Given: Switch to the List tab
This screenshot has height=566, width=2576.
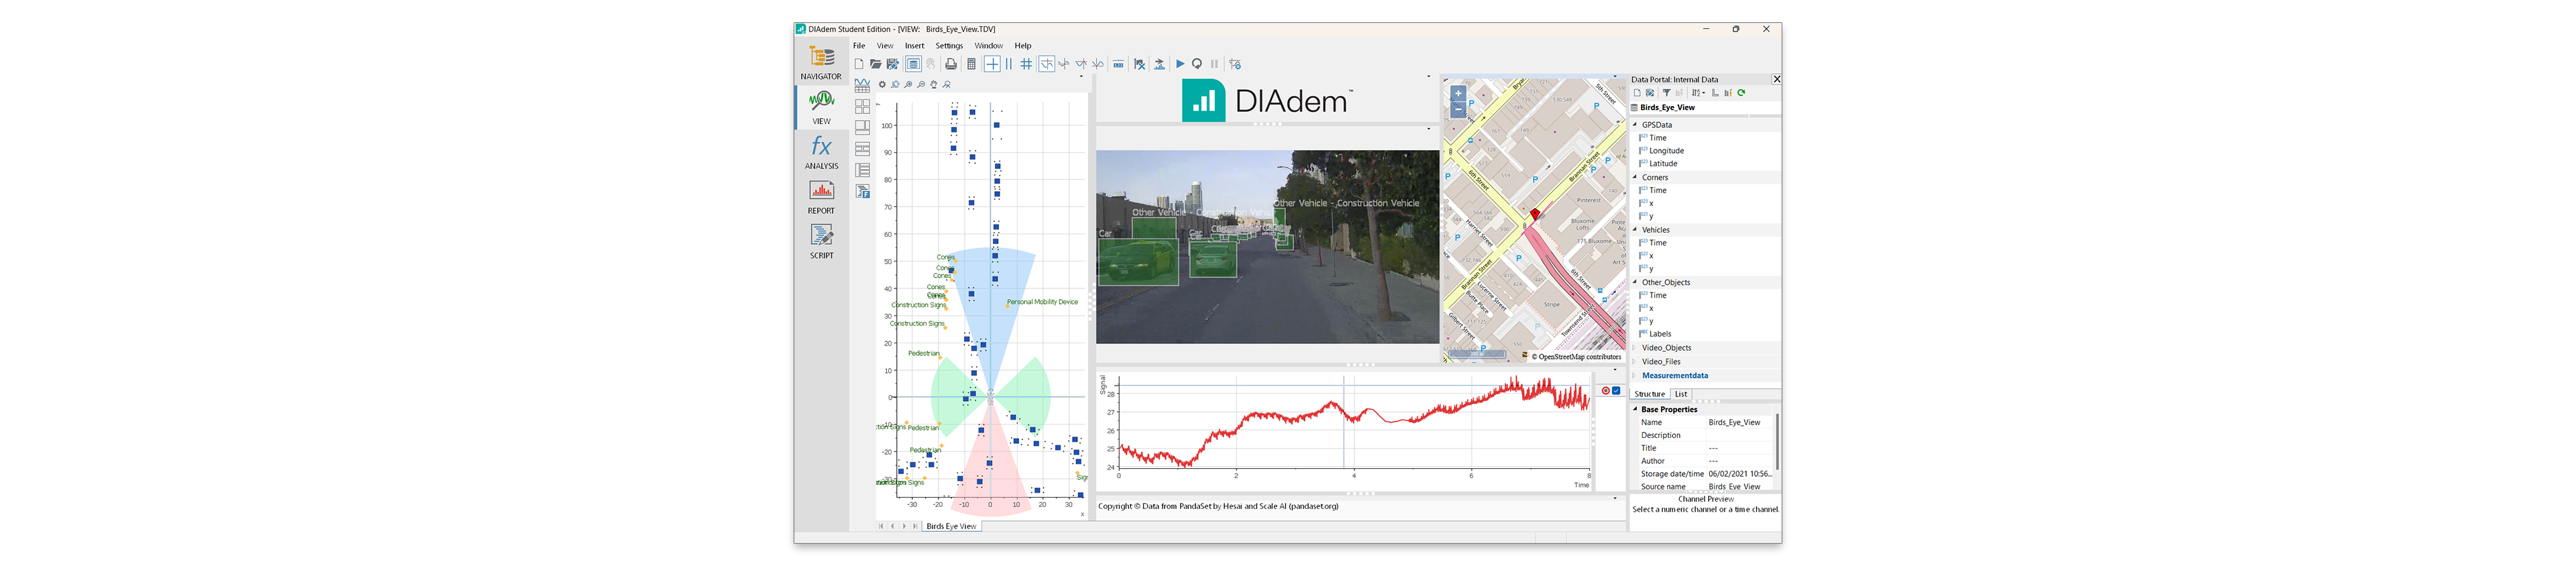Looking at the screenshot, I should point(1681,394).
